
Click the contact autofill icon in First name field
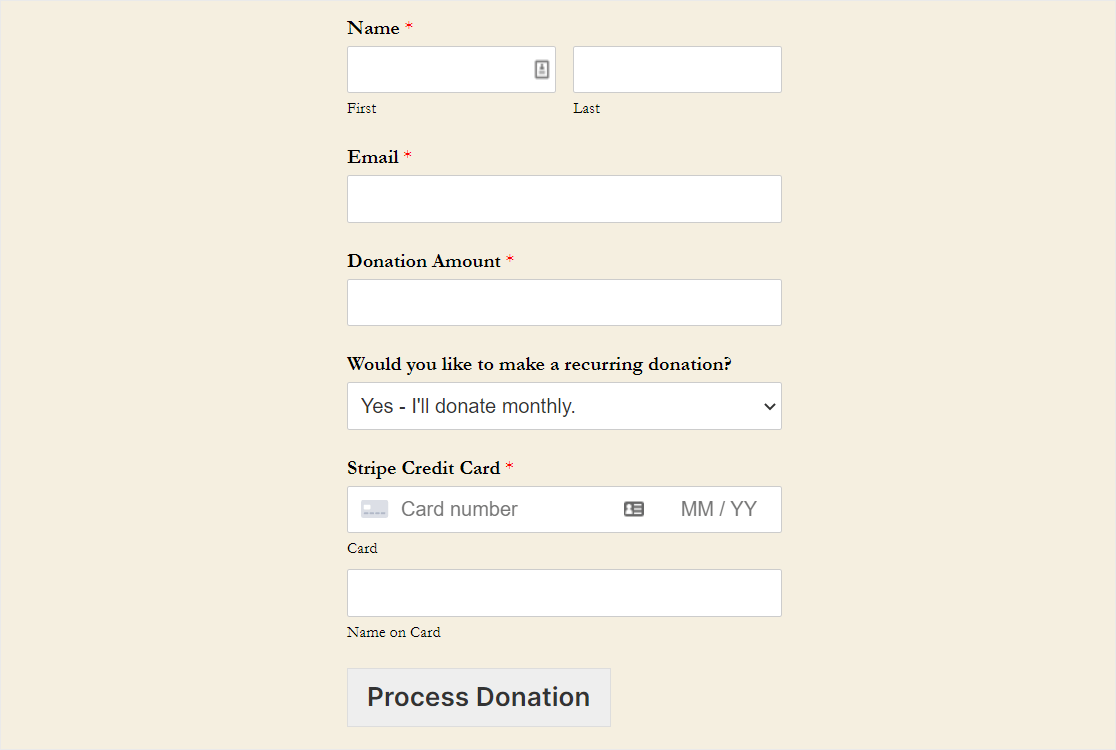pyautogui.click(x=542, y=69)
